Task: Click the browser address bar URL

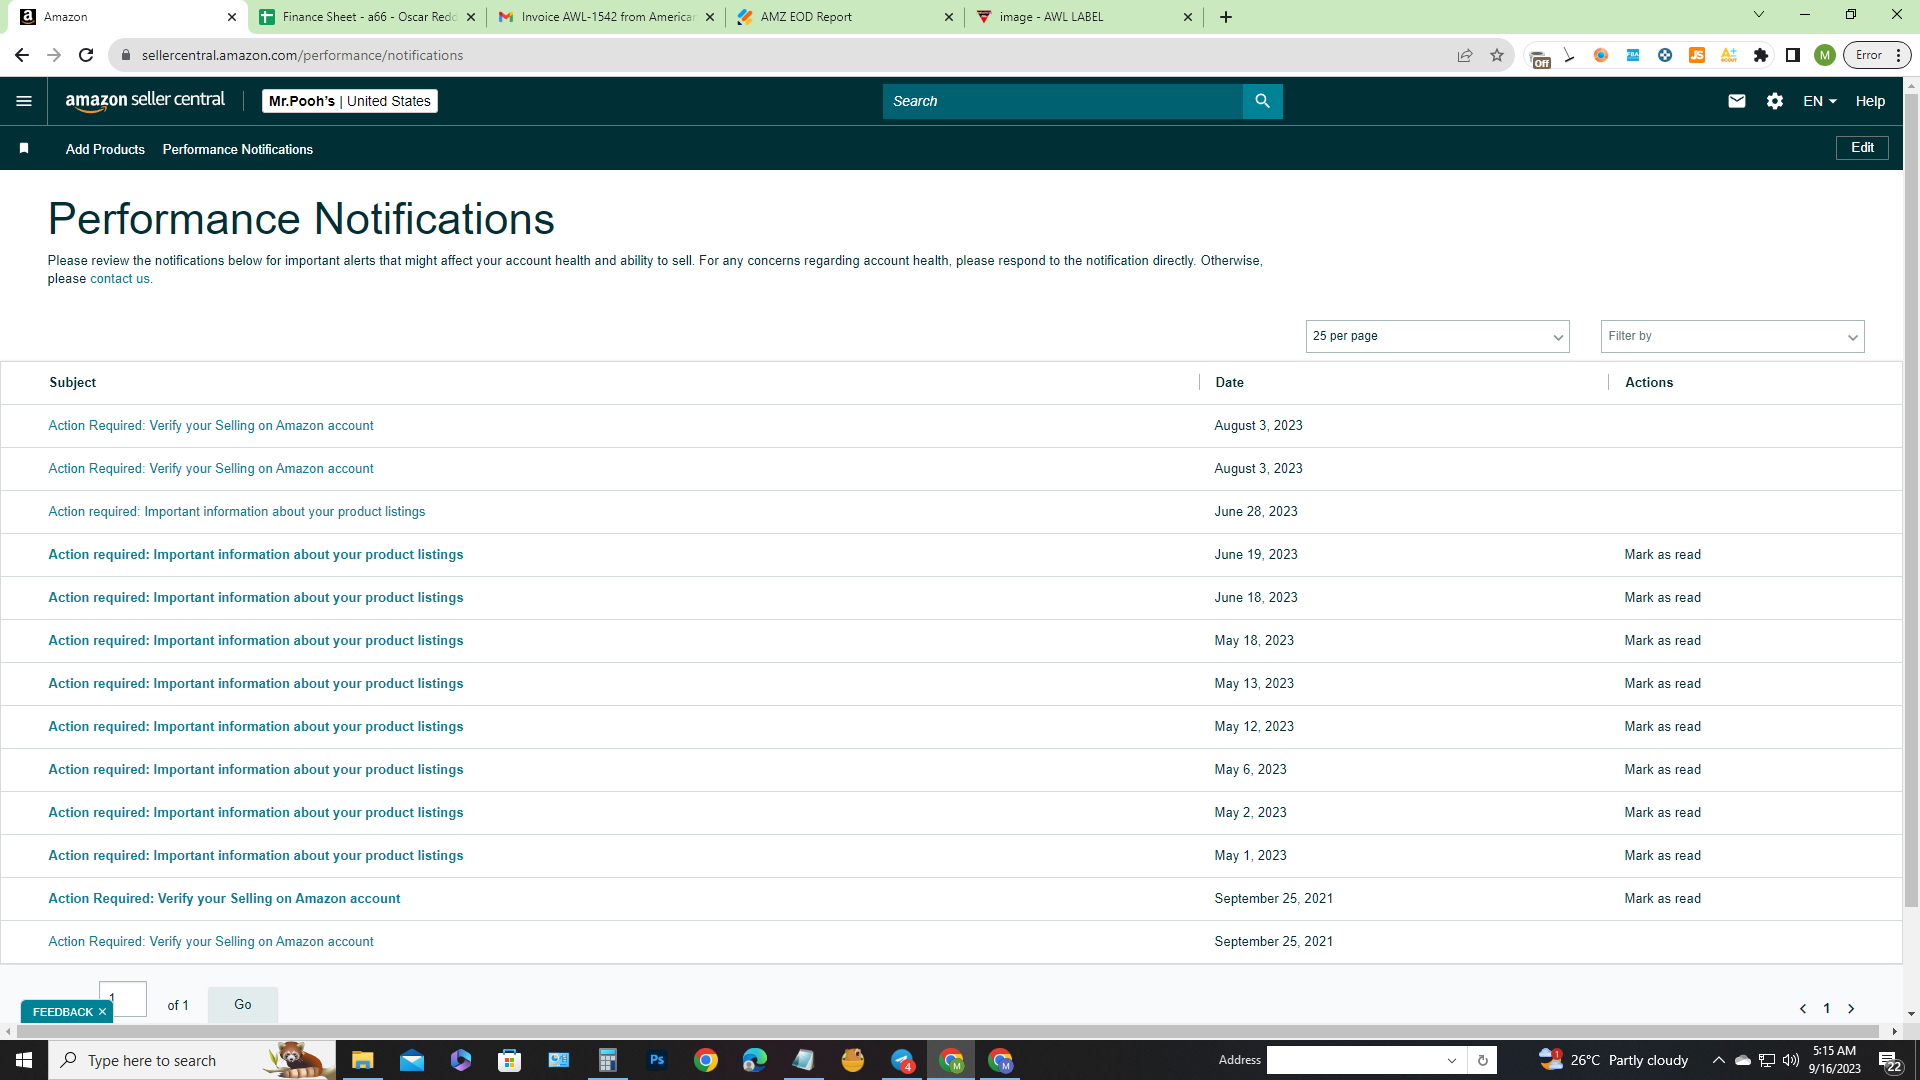Action: 302,55
